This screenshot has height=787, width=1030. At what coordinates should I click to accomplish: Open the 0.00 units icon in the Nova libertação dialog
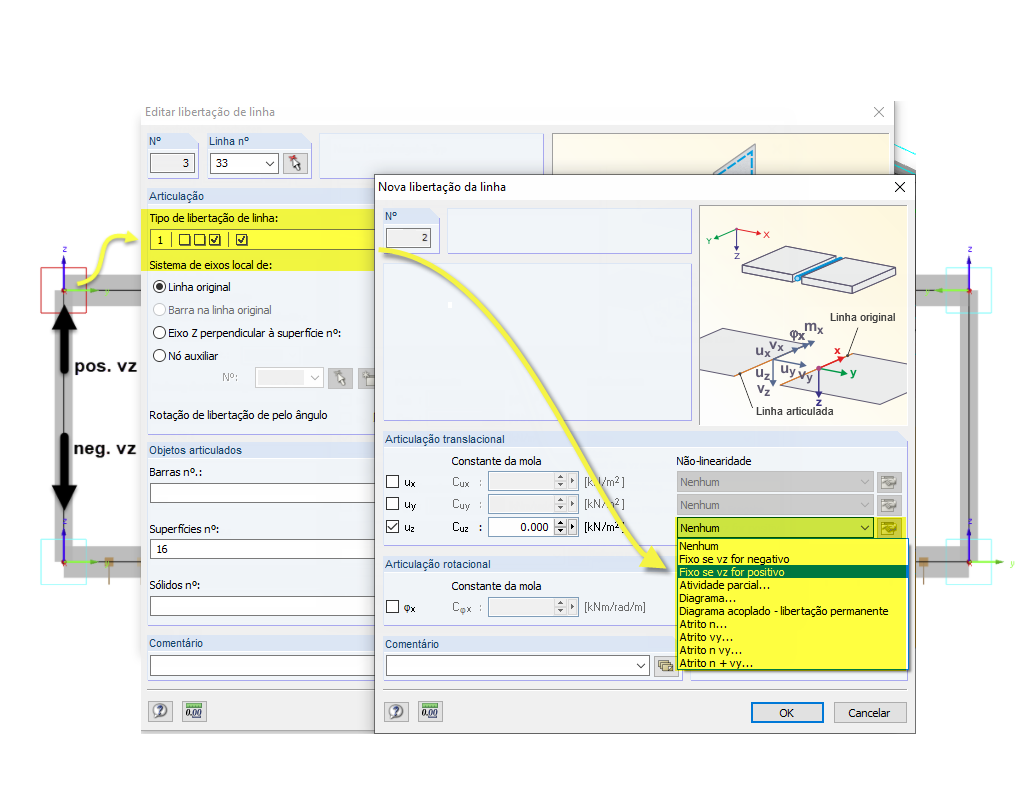click(430, 711)
